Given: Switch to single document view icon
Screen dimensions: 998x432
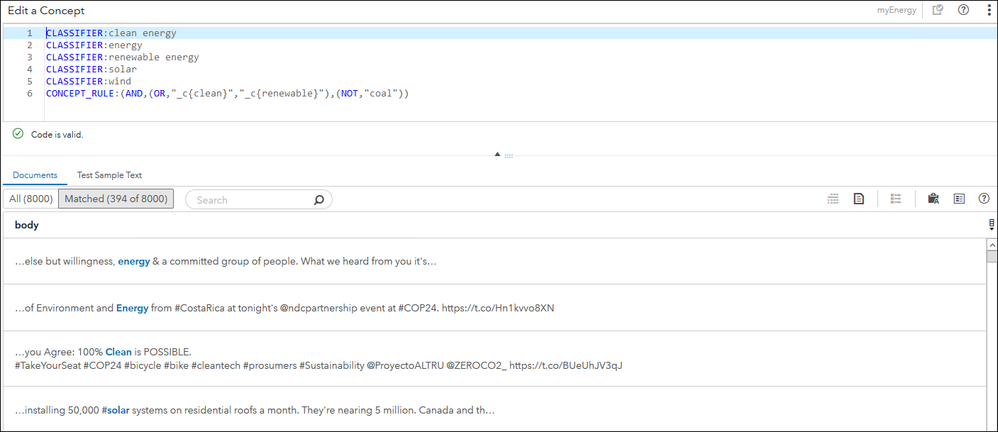Looking at the screenshot, I should (x=858, y=200).
